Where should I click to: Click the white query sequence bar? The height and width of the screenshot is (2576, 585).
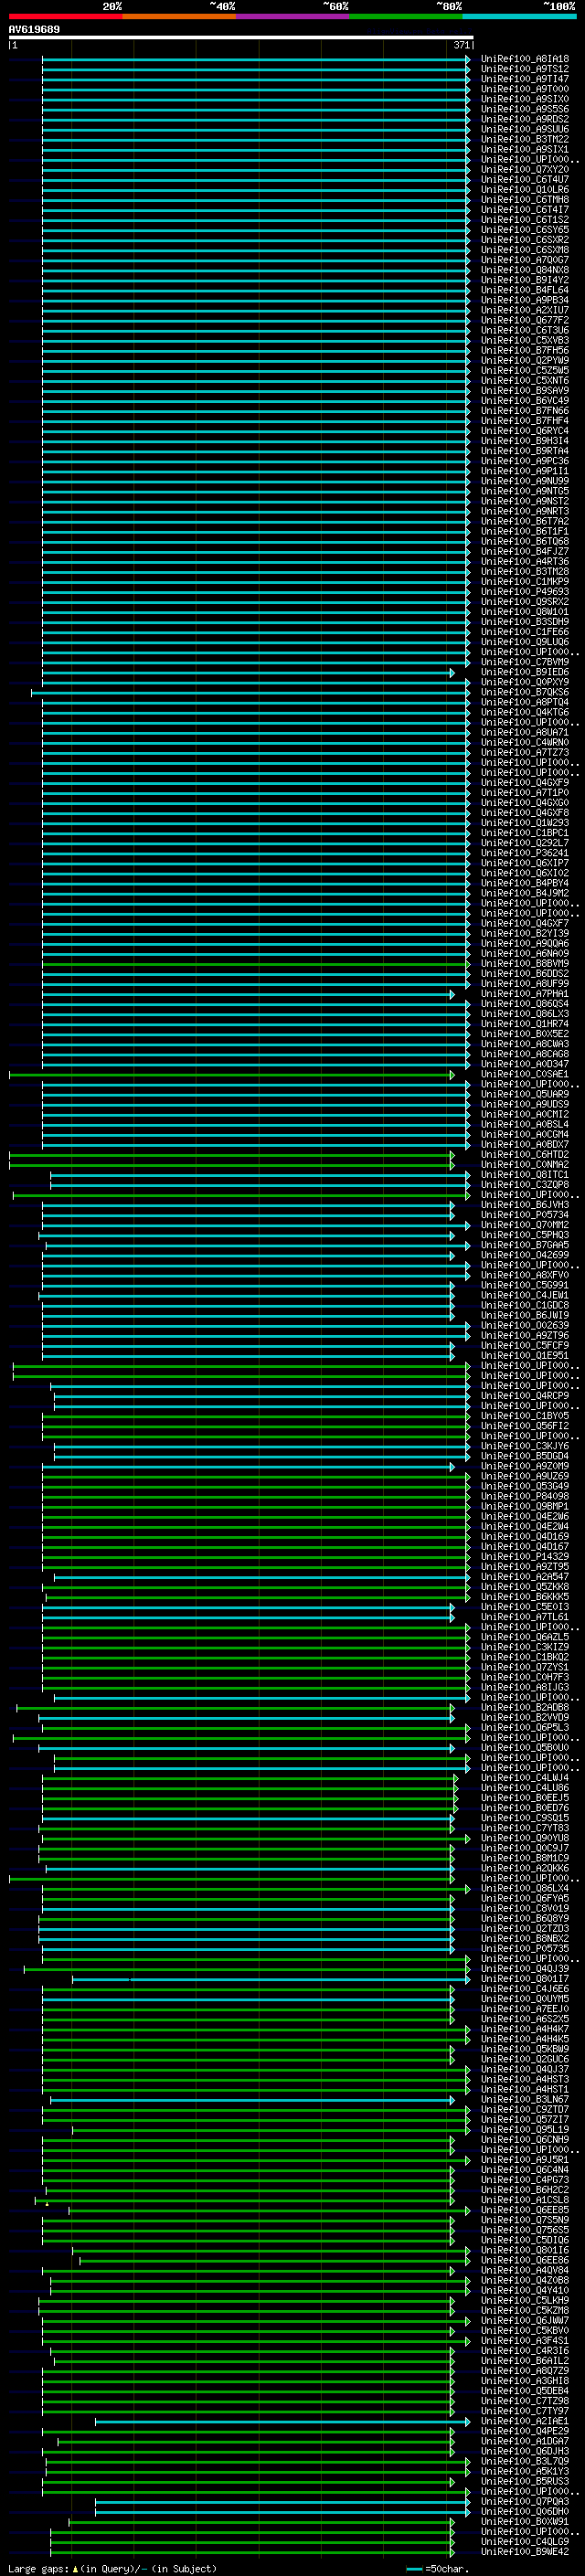click(x=241, y=37)
